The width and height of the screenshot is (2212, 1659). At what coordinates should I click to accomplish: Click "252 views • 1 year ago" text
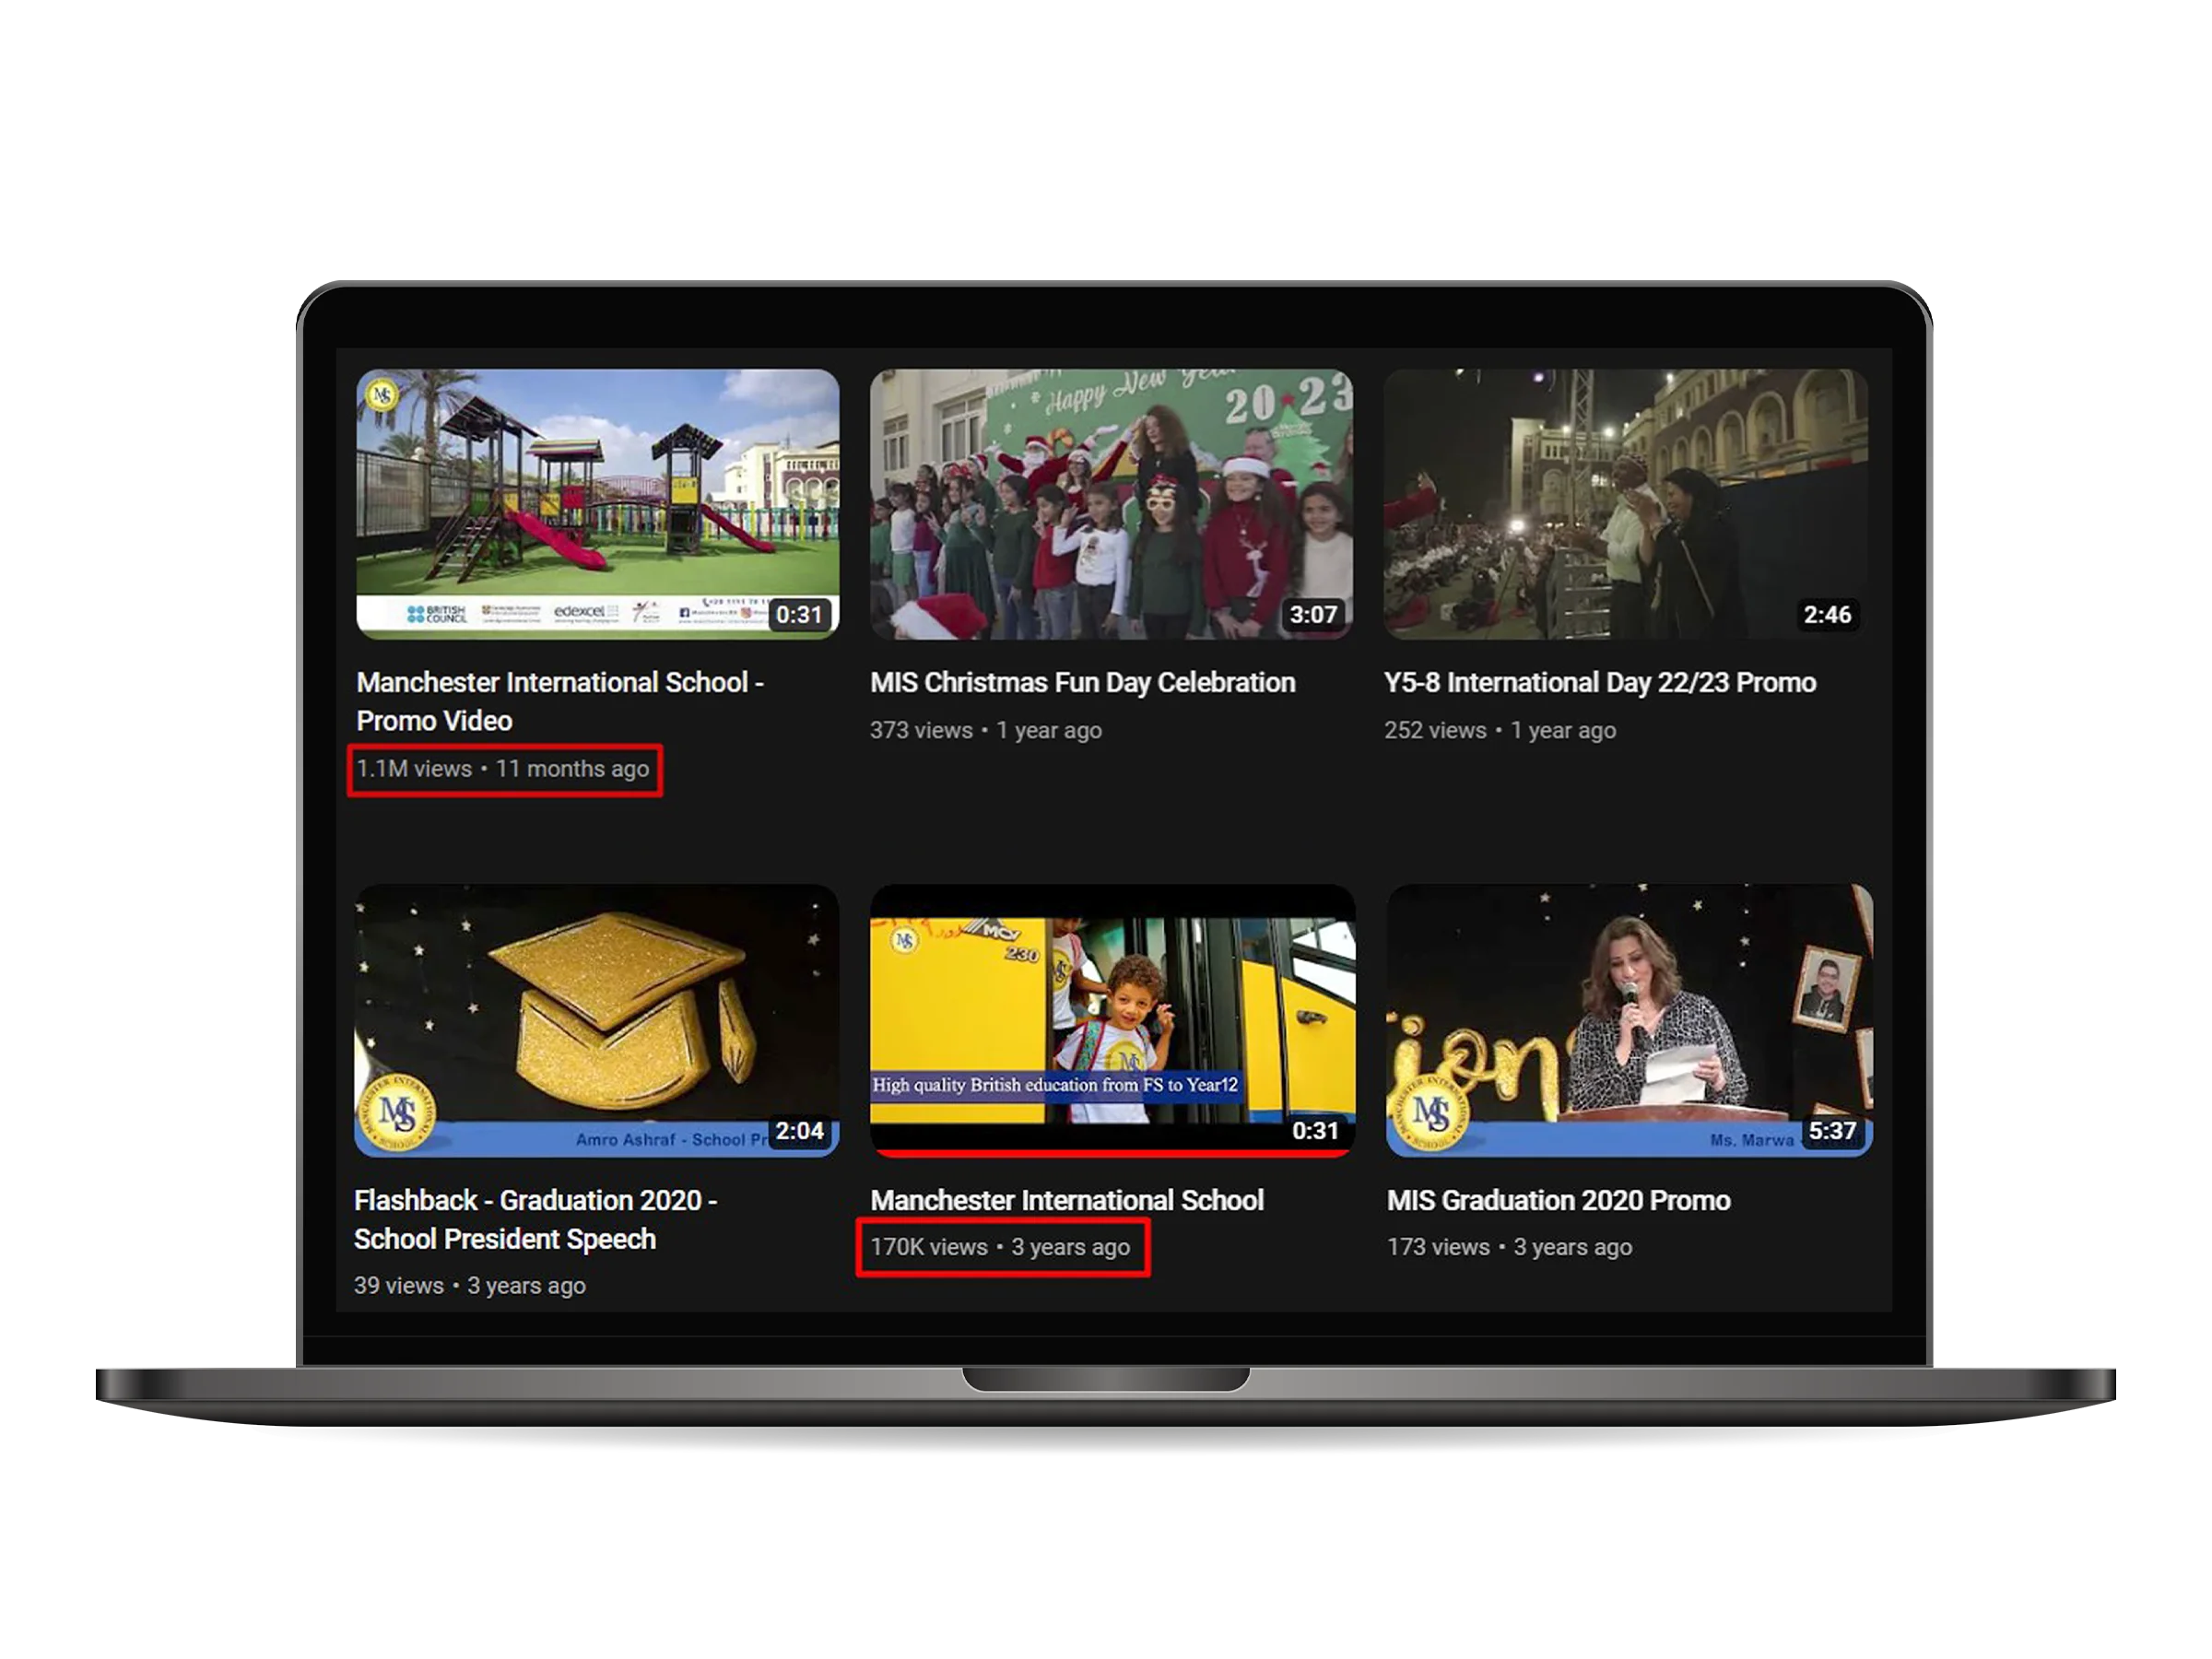(x=1500, y=730)
